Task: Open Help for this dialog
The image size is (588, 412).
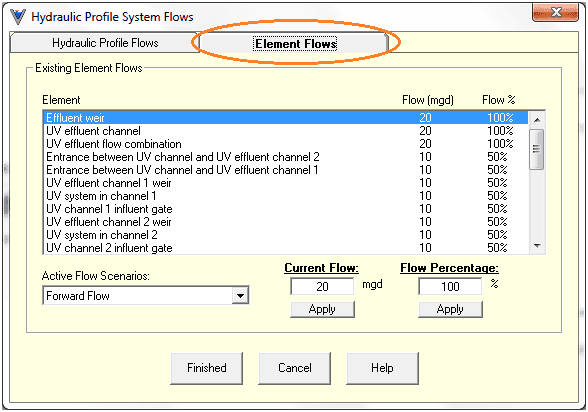Action: tap(382, 368)
